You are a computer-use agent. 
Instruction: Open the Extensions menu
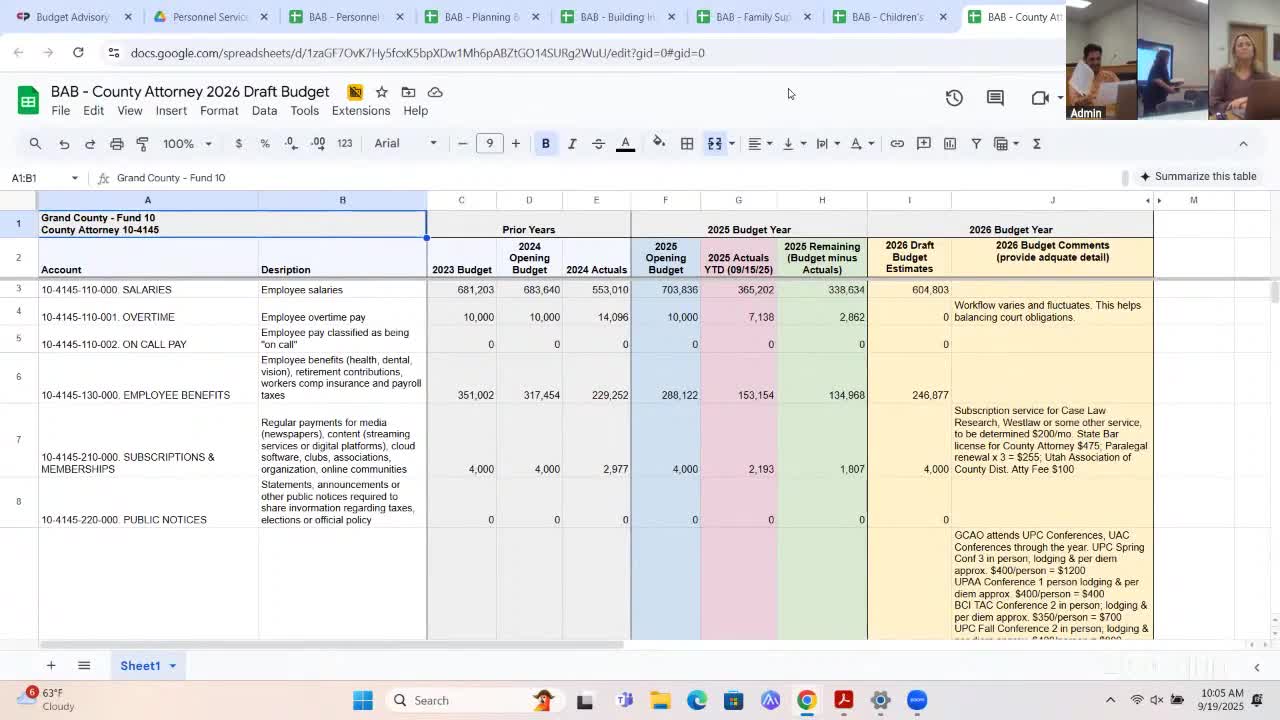point(360,111)
